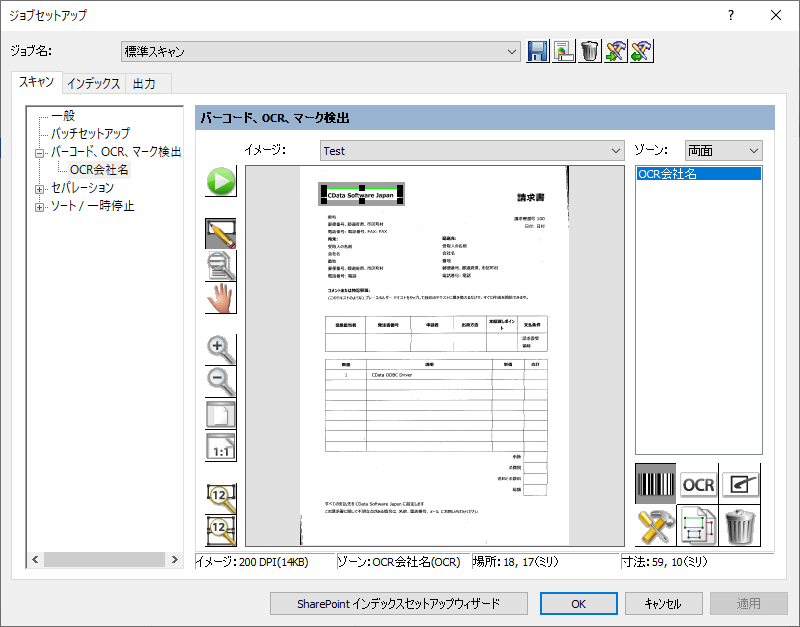This screenshot has height=627, width=800.
Task: Close the ジョブセットアップ dialog
Action: [x=776, y=15]
